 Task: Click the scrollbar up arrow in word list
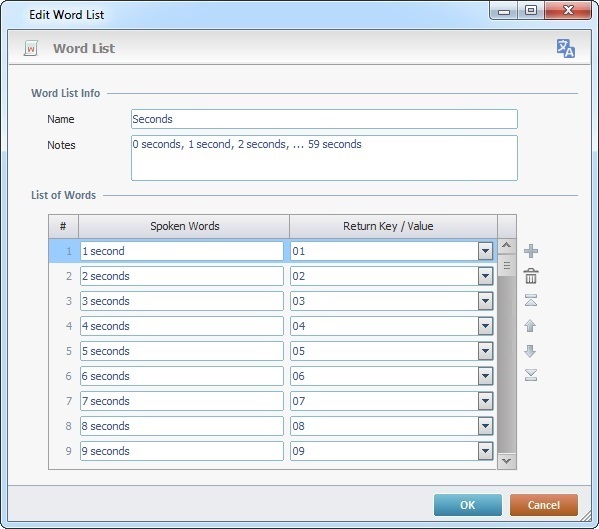pyautogui.click(x=507, y=246)
